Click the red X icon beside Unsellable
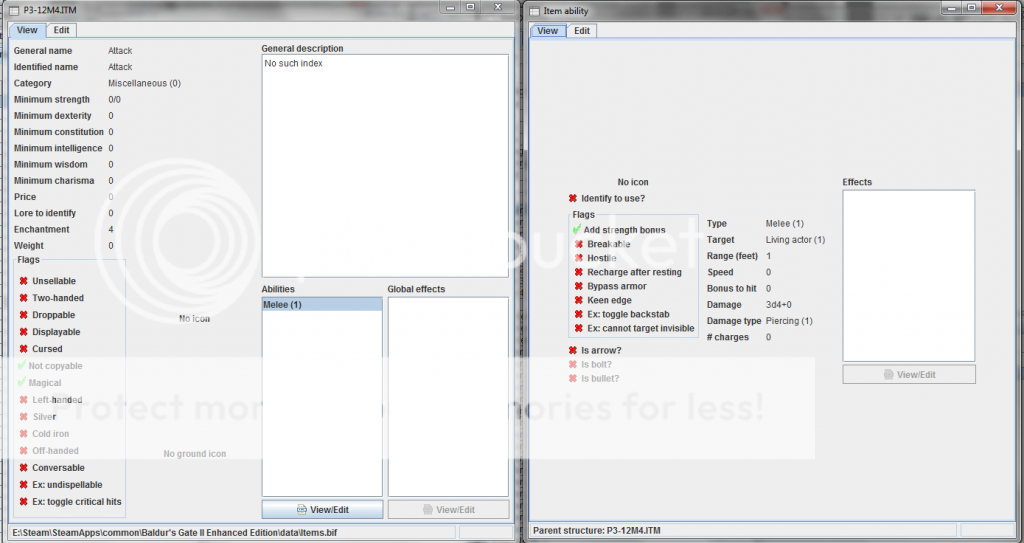 (x=24, y=281)
